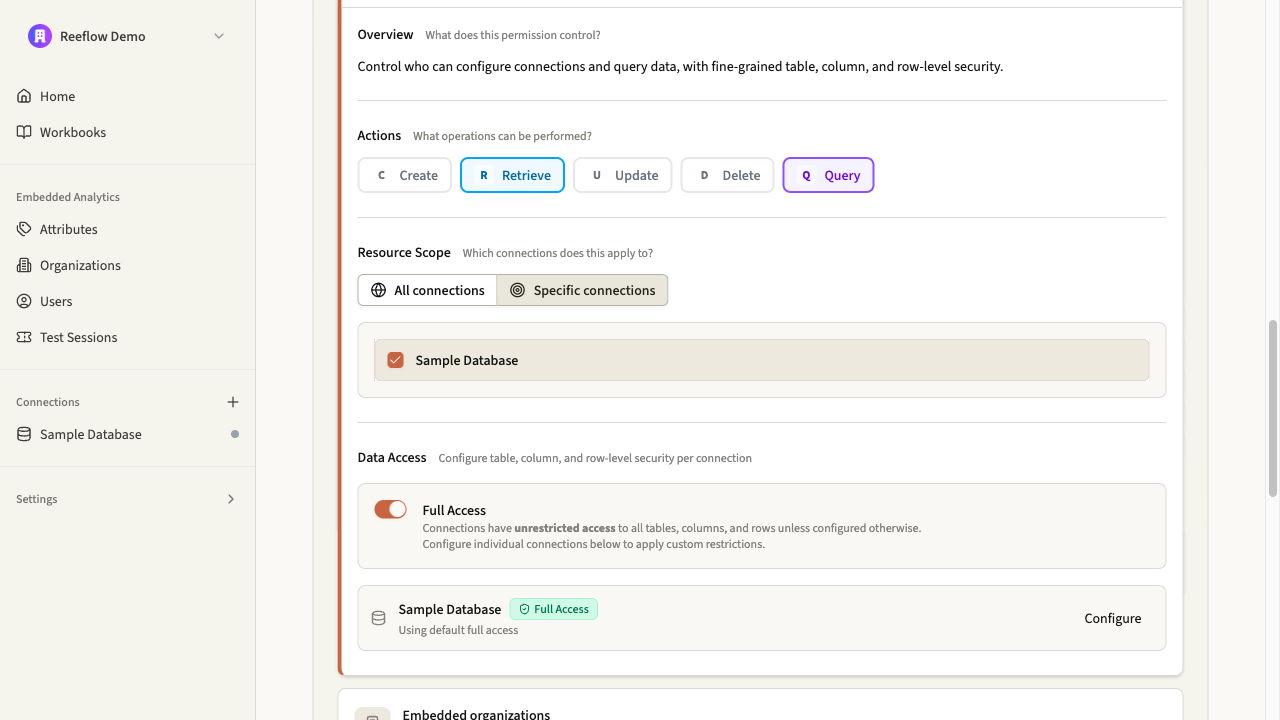Click the Full Access status badge

click(553, 609)
